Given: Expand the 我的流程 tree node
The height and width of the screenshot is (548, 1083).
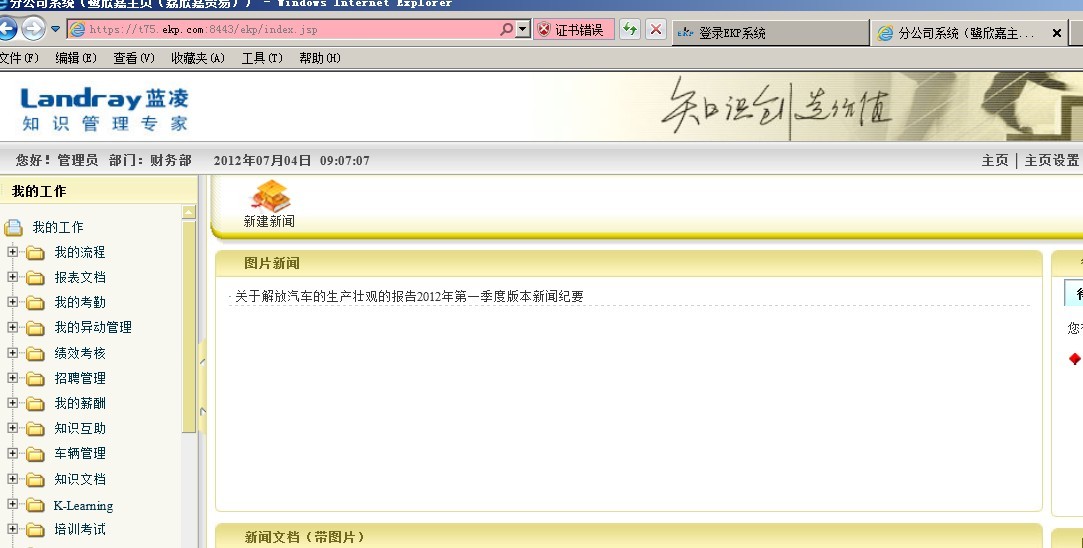Looking at the screenshot, I should tap(12, 252).
